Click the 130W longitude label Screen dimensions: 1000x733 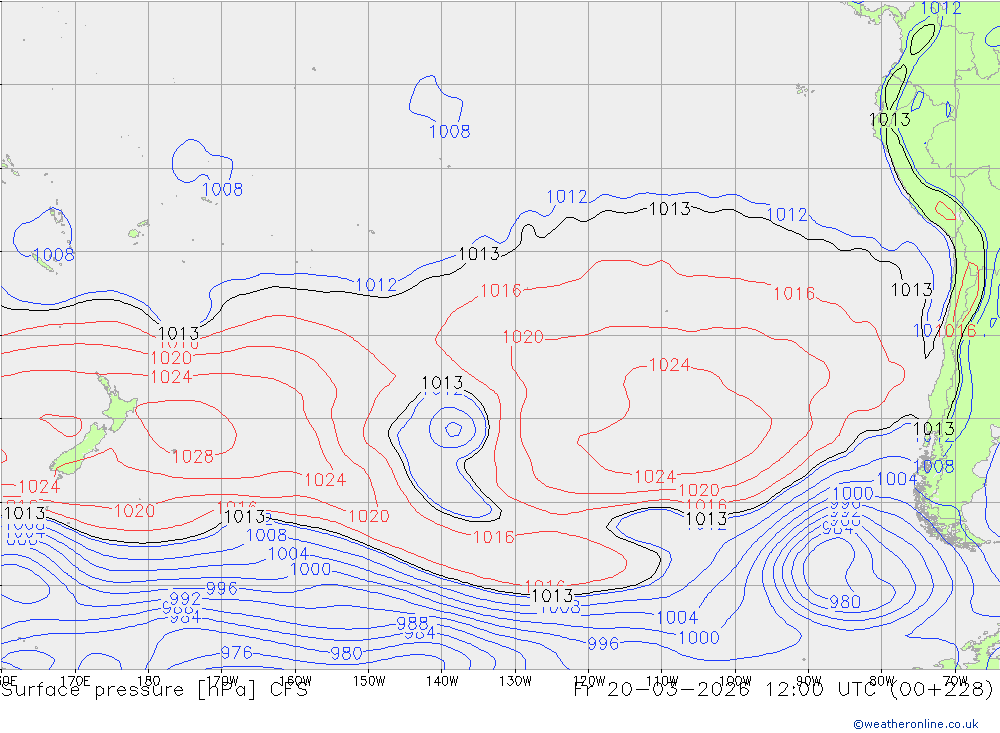pos(515,681)
